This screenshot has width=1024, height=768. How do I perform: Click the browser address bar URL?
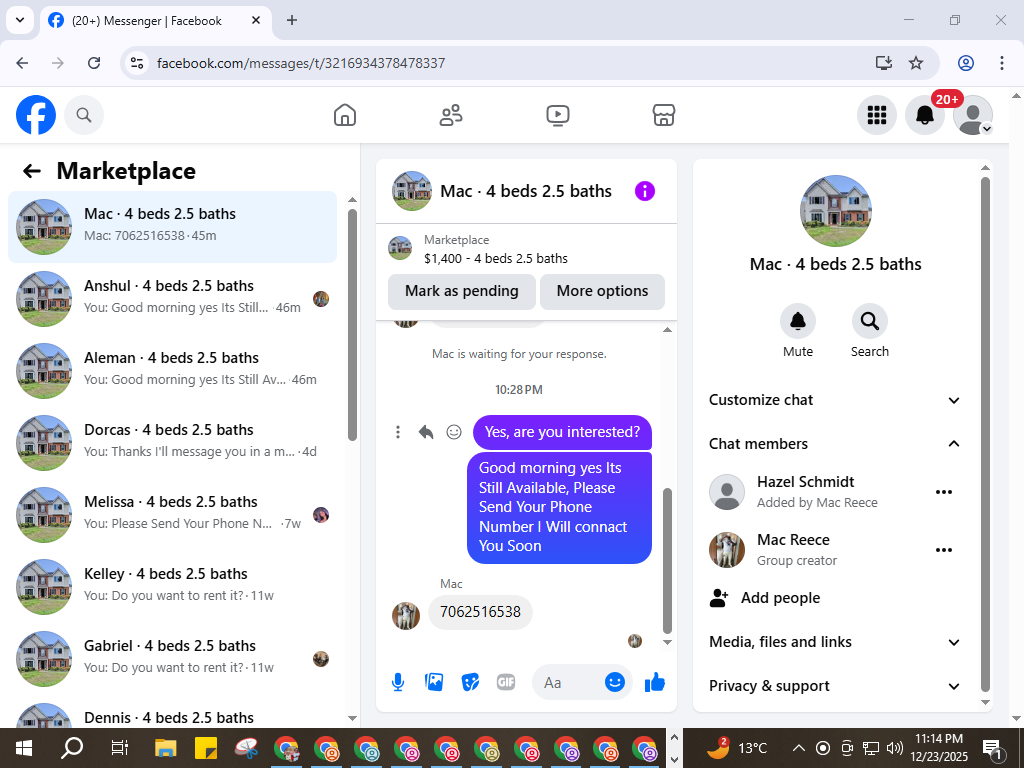301,63
